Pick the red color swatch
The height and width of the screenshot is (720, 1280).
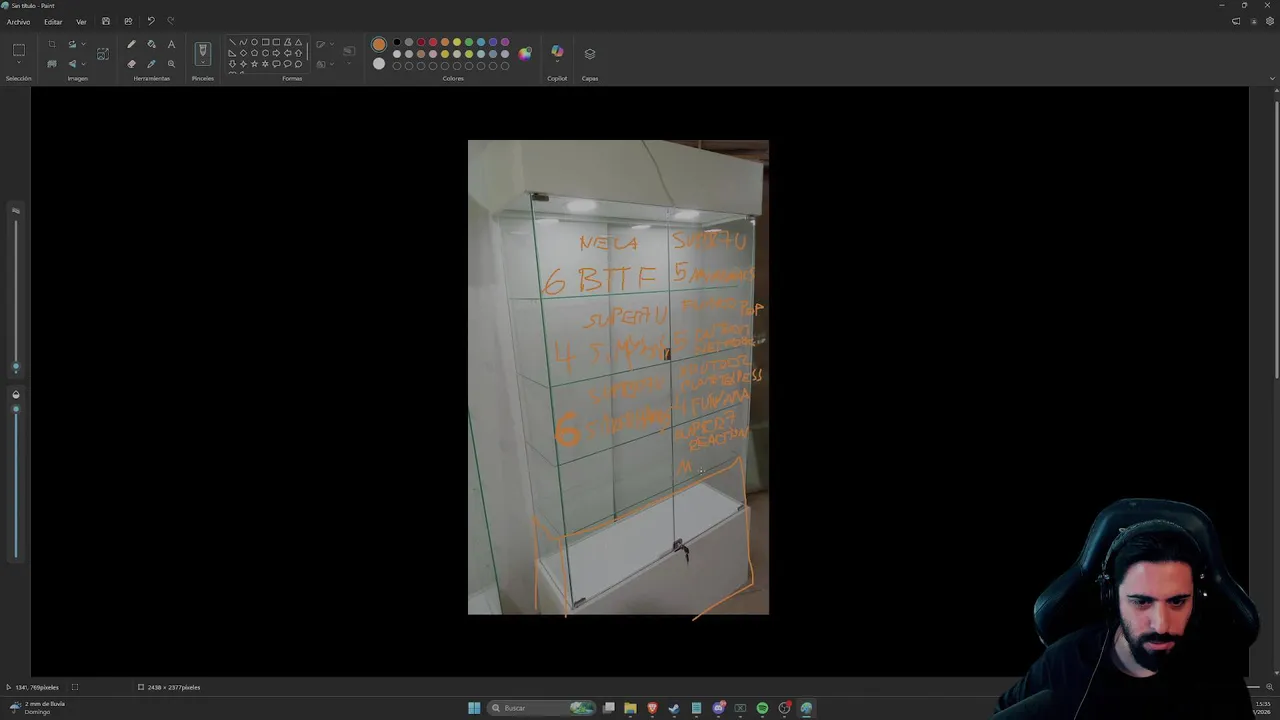(x=433, y=42)
